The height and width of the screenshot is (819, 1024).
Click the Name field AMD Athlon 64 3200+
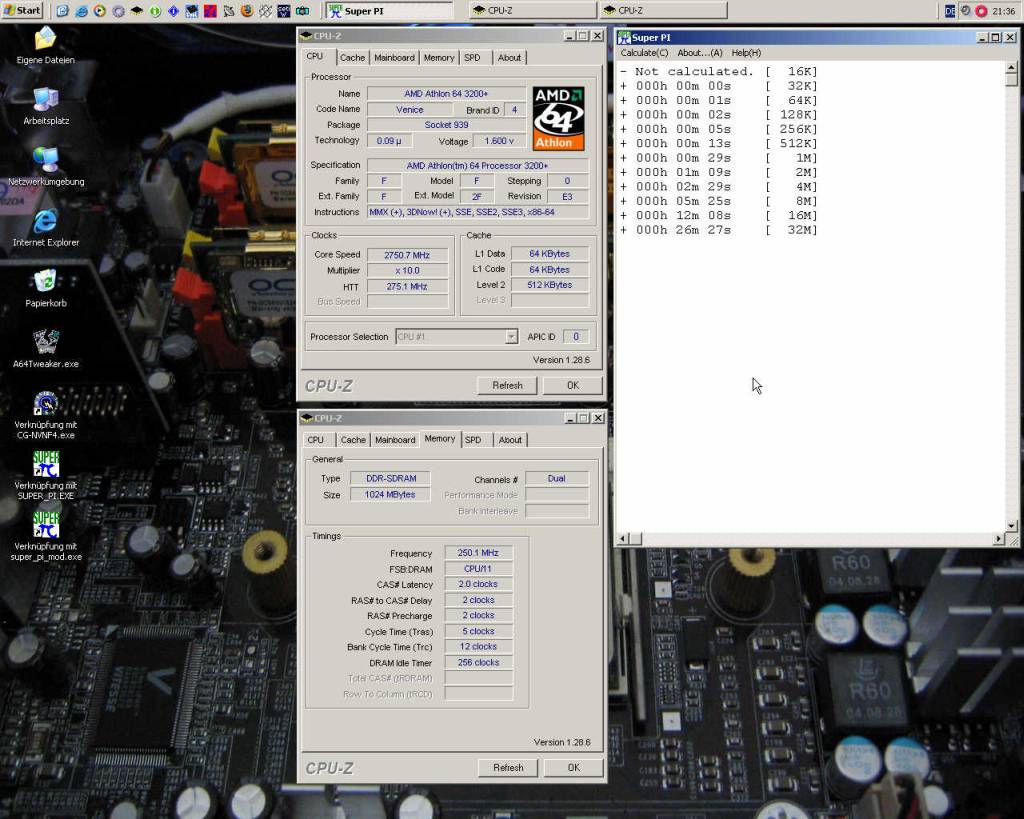(x=446, y=93)
